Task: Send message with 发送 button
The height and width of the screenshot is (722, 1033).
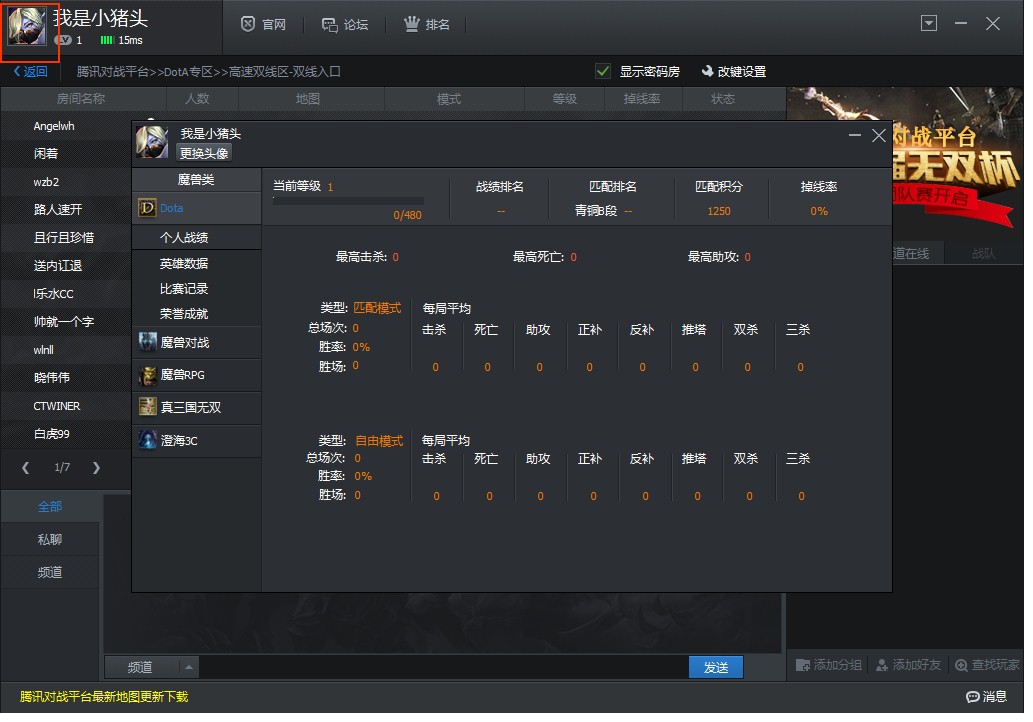Action: [715, 667]
